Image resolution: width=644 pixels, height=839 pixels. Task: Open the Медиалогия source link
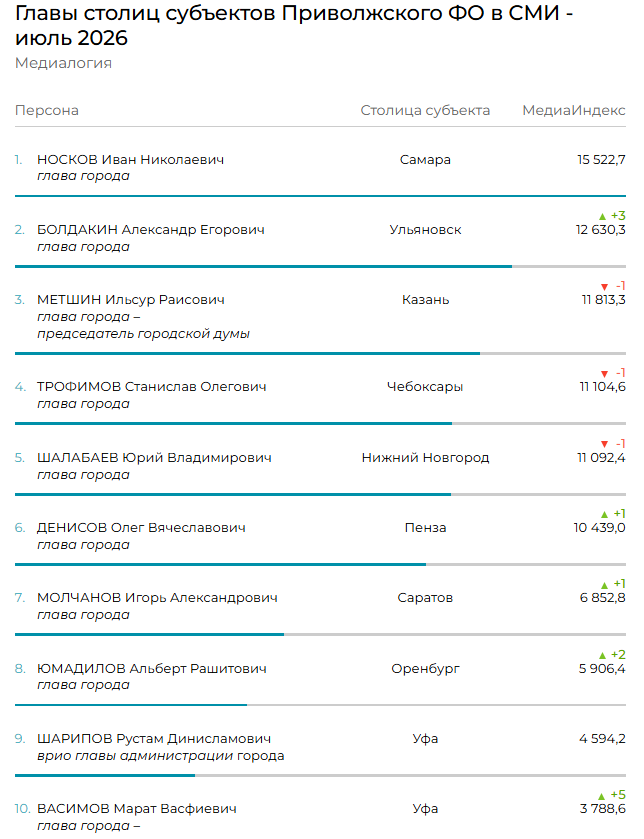pos(63,63)
